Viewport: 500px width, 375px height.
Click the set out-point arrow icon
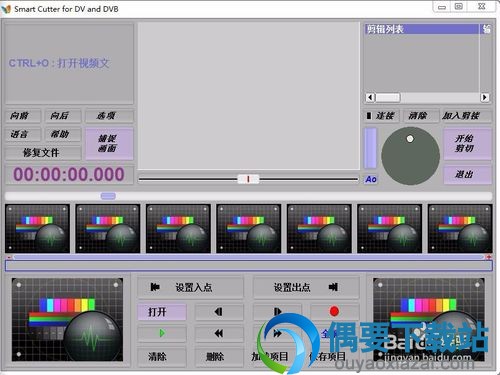pyautogui.click(x=333, y=287)
